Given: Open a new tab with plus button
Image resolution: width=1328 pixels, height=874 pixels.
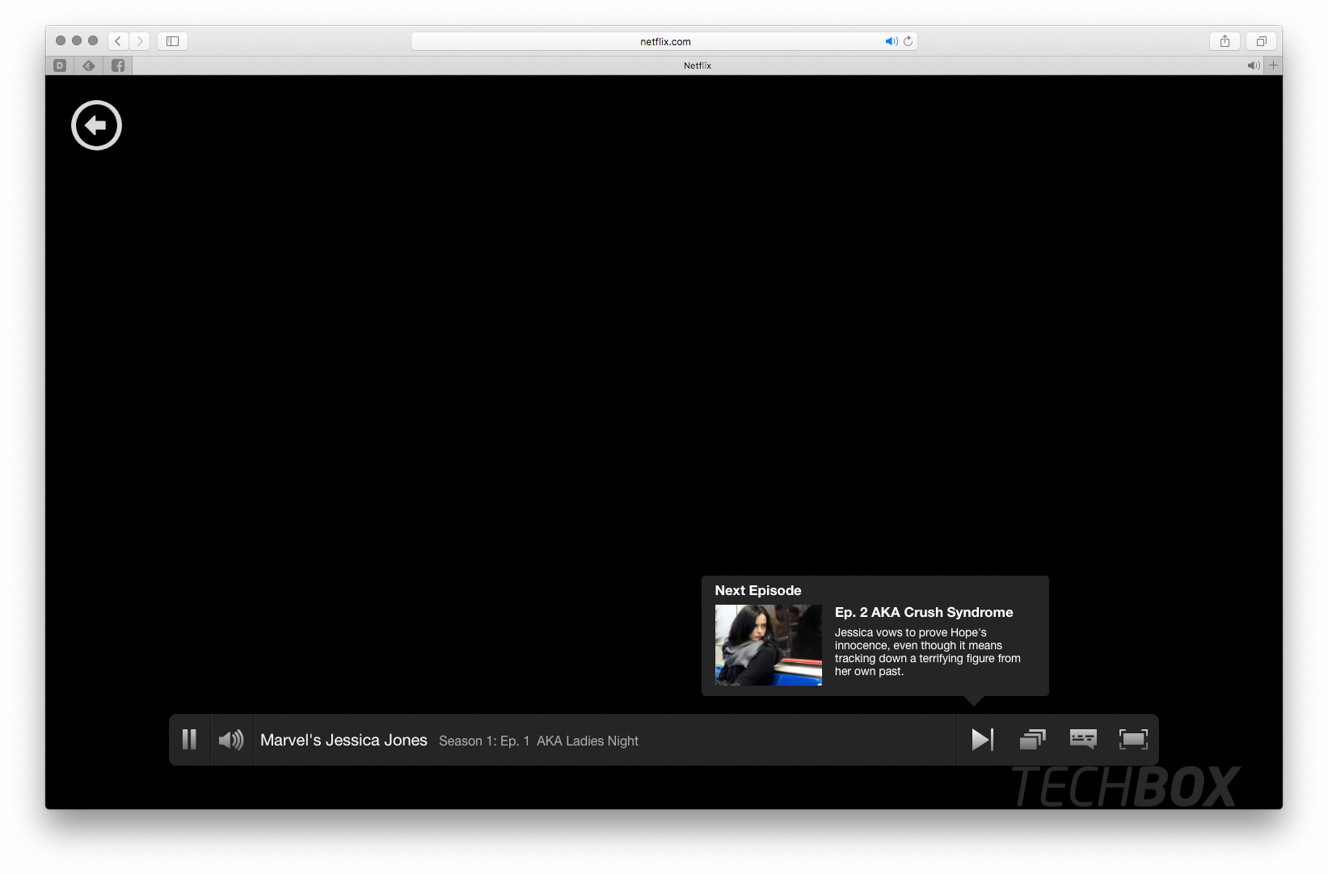Looking at the screenshot, I should point(1273,65).
